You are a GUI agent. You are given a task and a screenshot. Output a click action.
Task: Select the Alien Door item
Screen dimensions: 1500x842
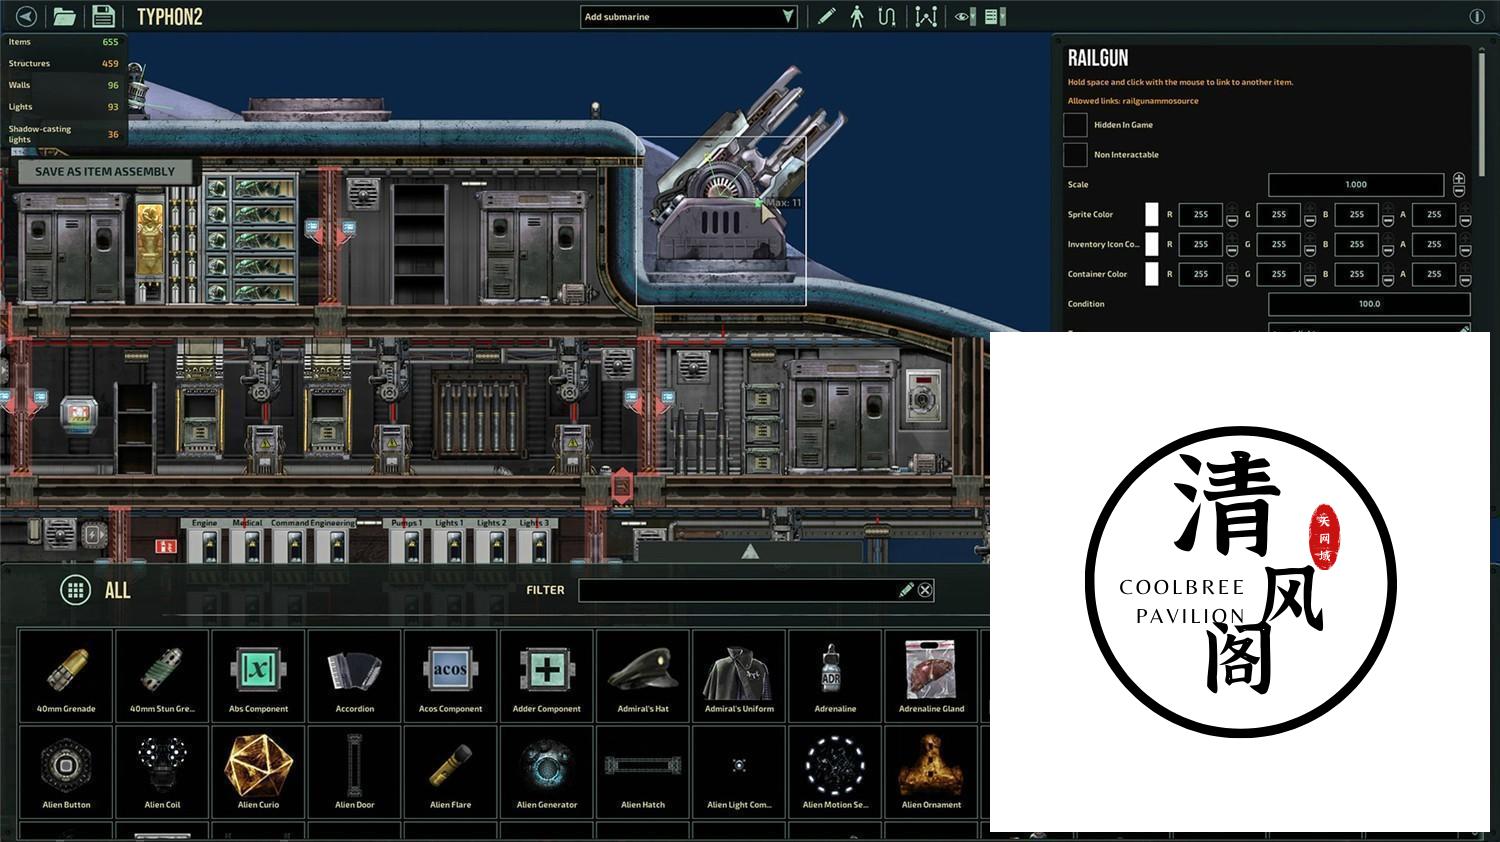355,771
